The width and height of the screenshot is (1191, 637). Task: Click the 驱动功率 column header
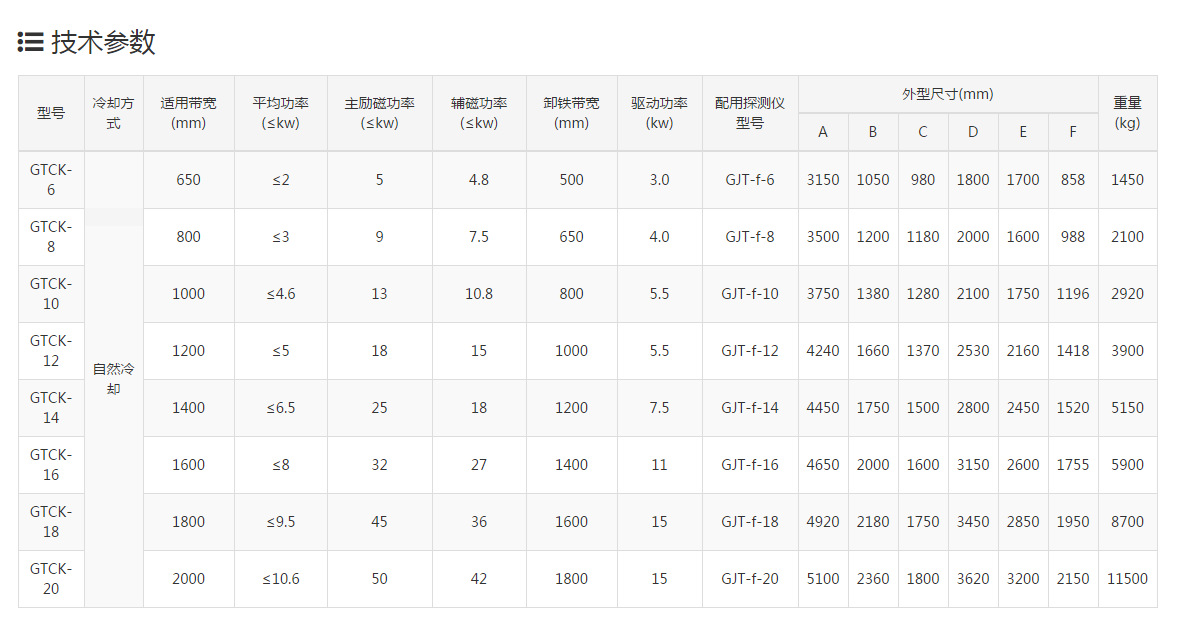pos(659,113)
